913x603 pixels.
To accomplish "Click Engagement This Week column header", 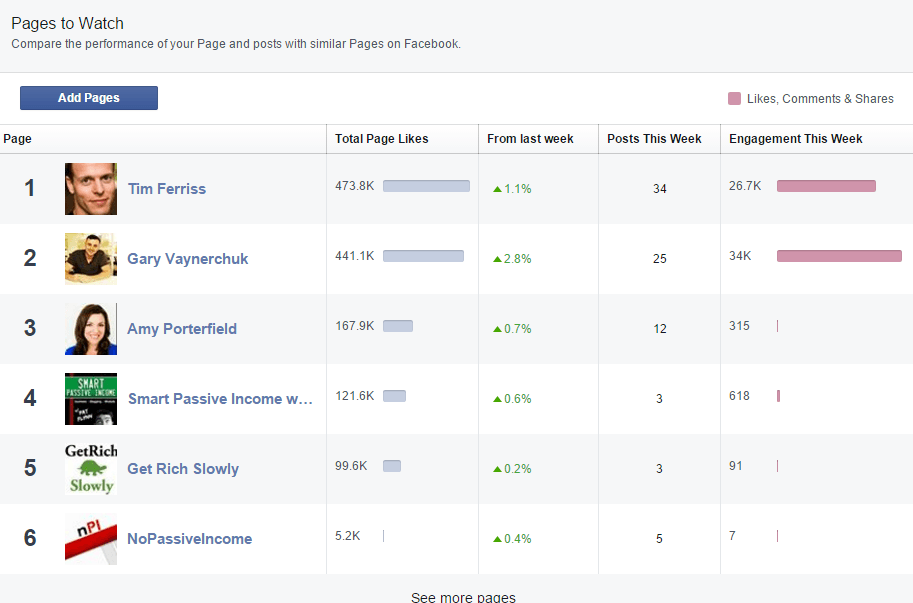I will (795, 139).
